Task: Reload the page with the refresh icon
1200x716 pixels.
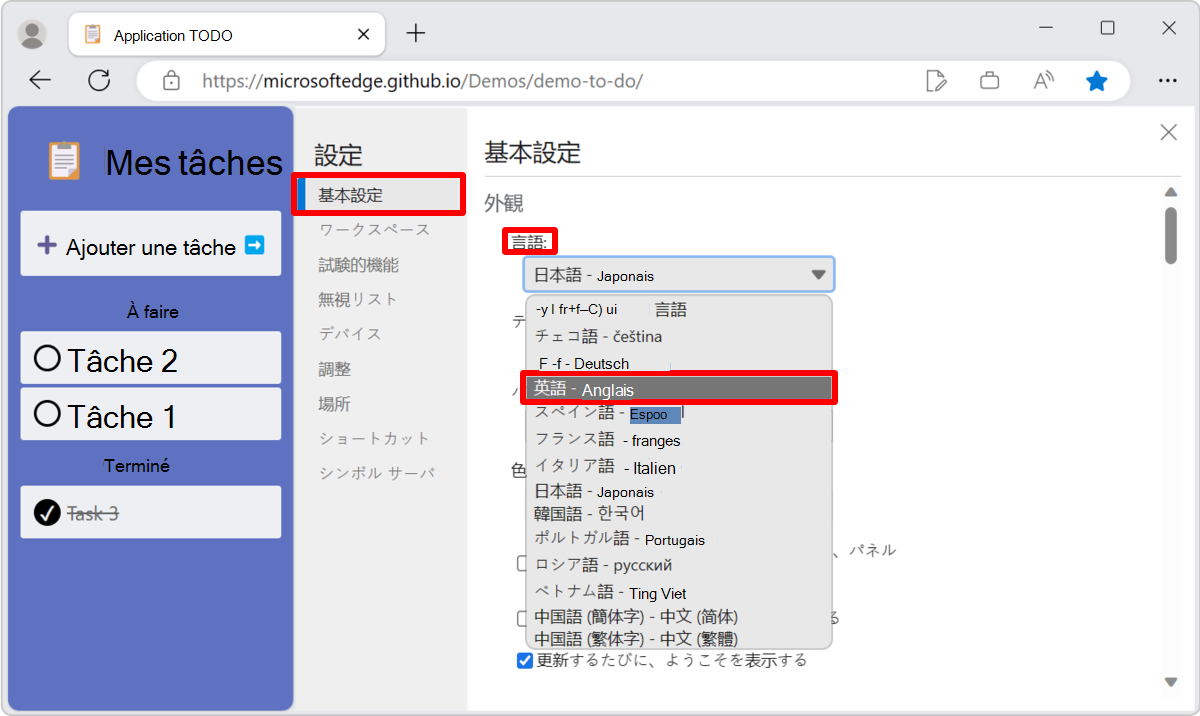Action: pos(99,80)
